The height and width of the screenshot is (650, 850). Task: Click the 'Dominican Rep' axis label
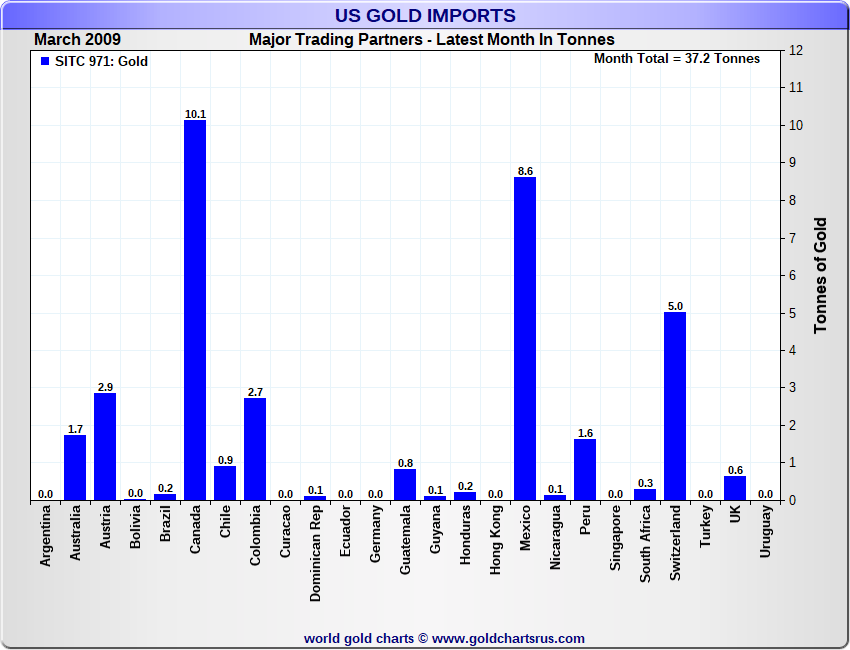[315, 554]
